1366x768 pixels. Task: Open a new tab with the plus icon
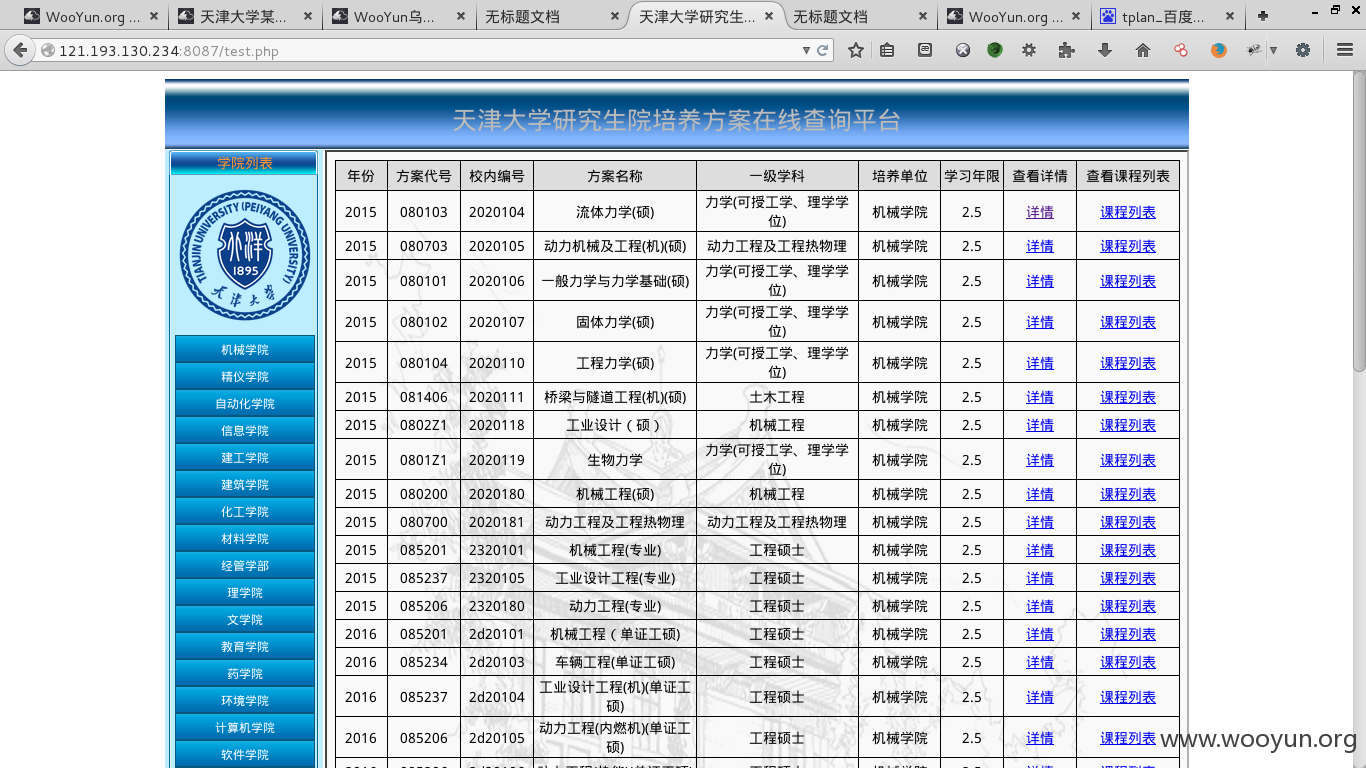pyautogui.click(x=1263, y=16)
